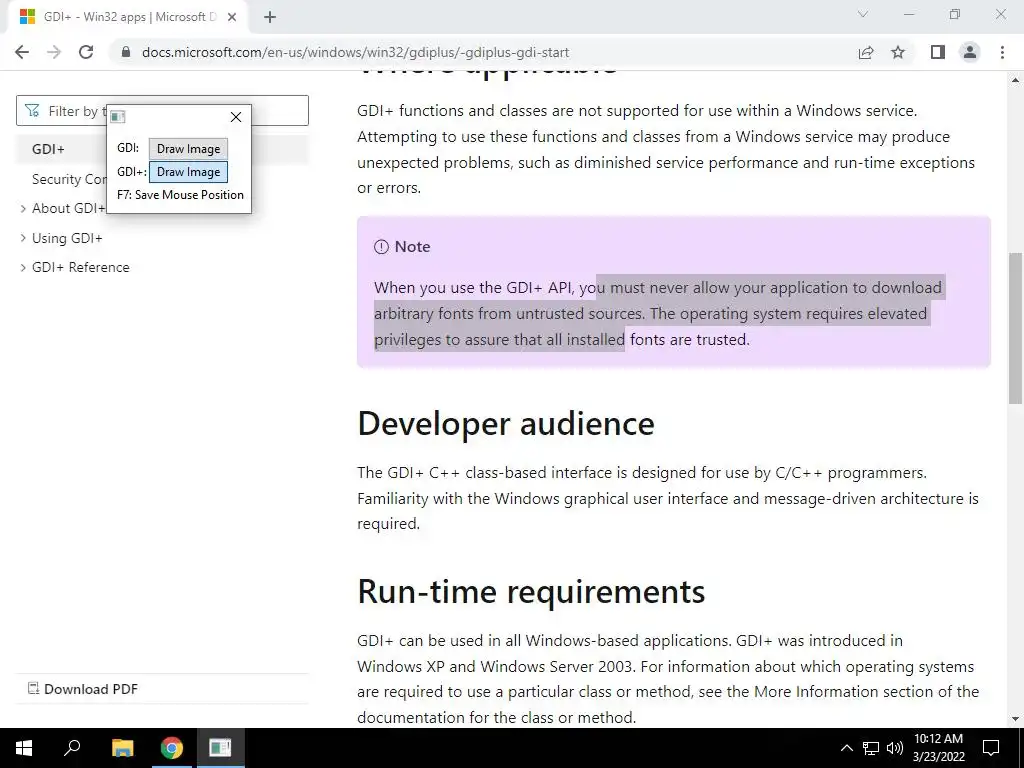Minimize the Chrome window
This screenshot has width=1024, height=768.
click(909, 14)
